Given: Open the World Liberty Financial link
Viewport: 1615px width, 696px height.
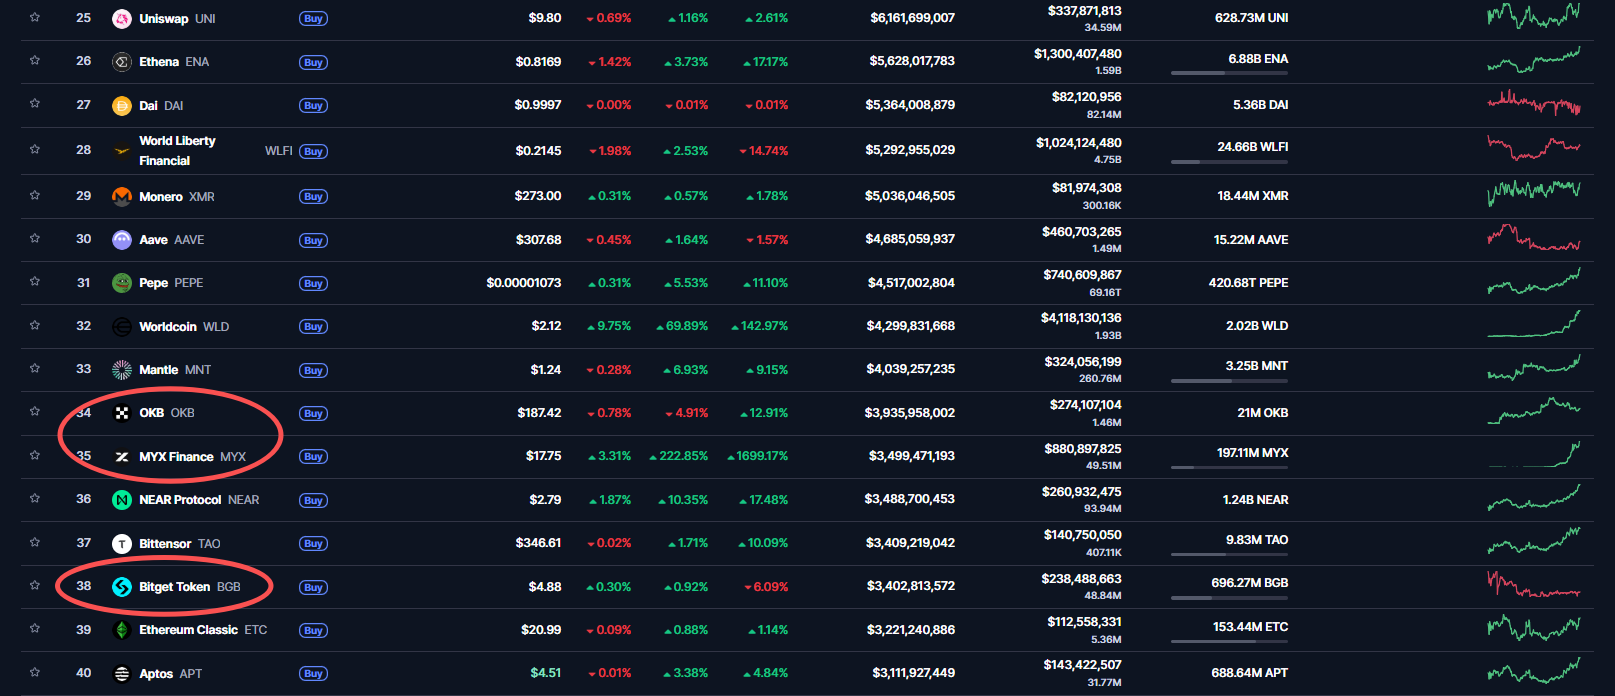Looking at the screenshot, I should [x=177, y=151].
